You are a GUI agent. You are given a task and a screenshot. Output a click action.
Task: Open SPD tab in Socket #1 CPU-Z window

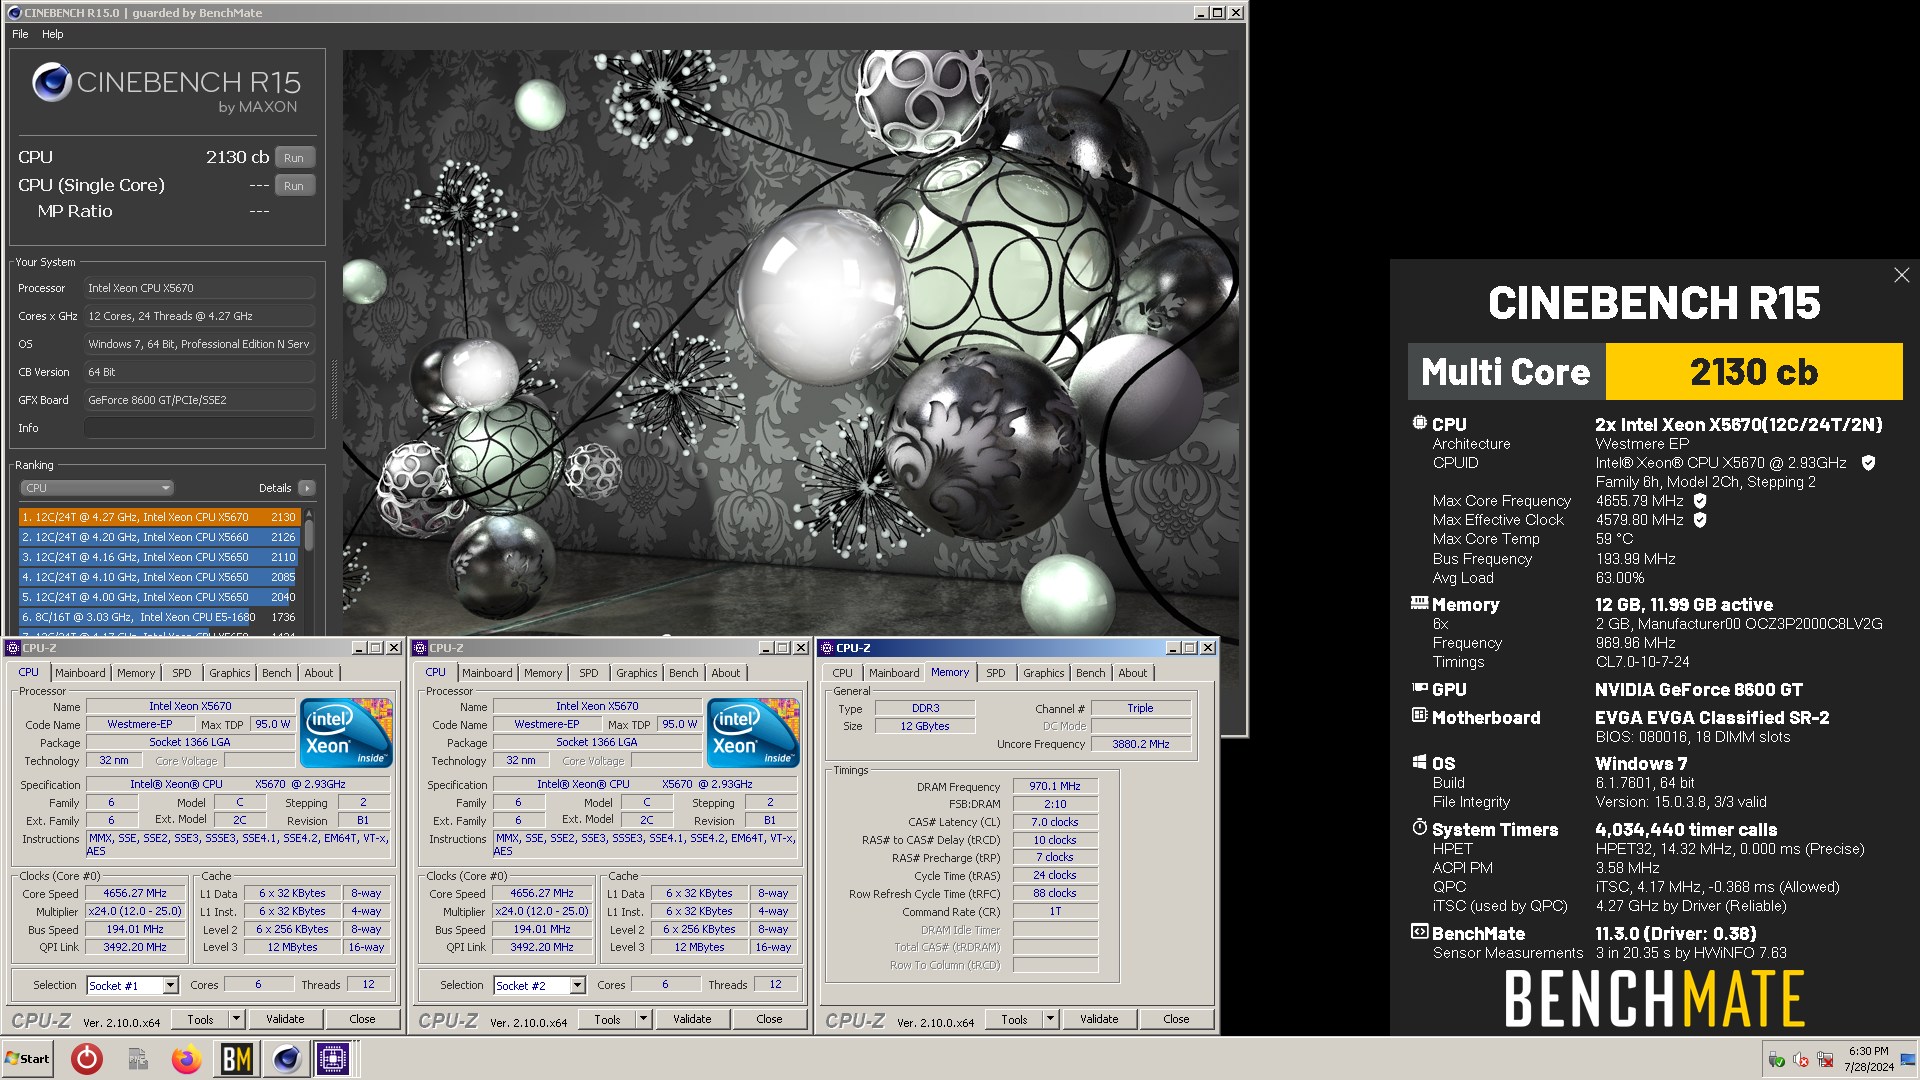[x=181, y=673]
